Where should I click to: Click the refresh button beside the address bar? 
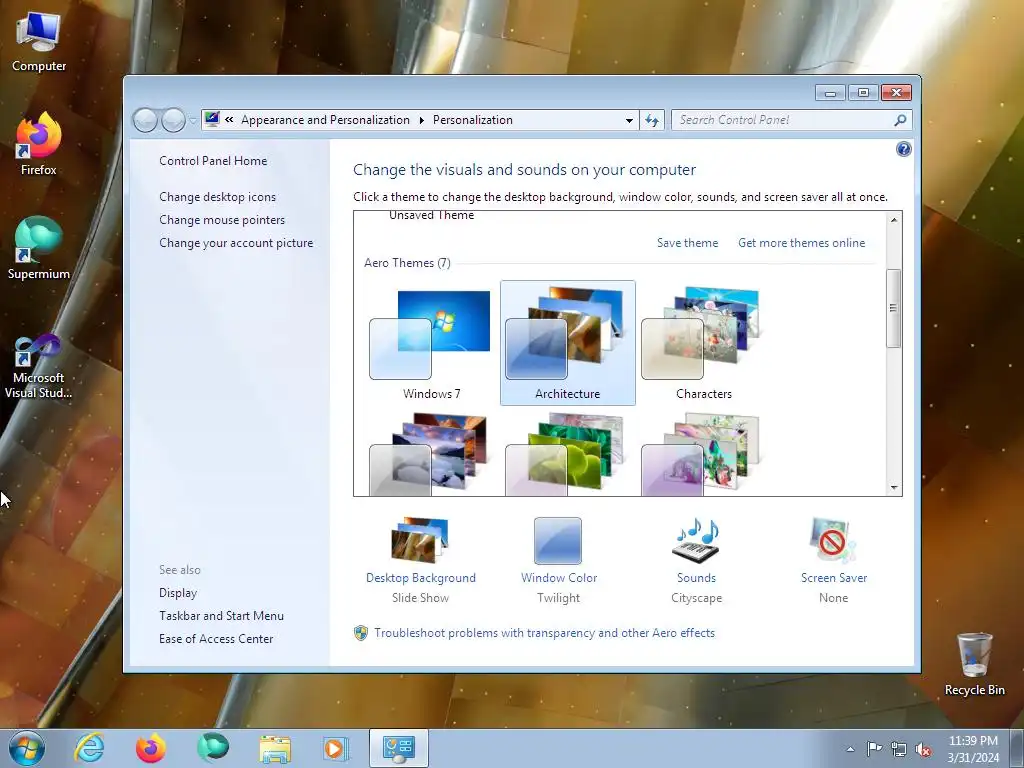[652, 120]
